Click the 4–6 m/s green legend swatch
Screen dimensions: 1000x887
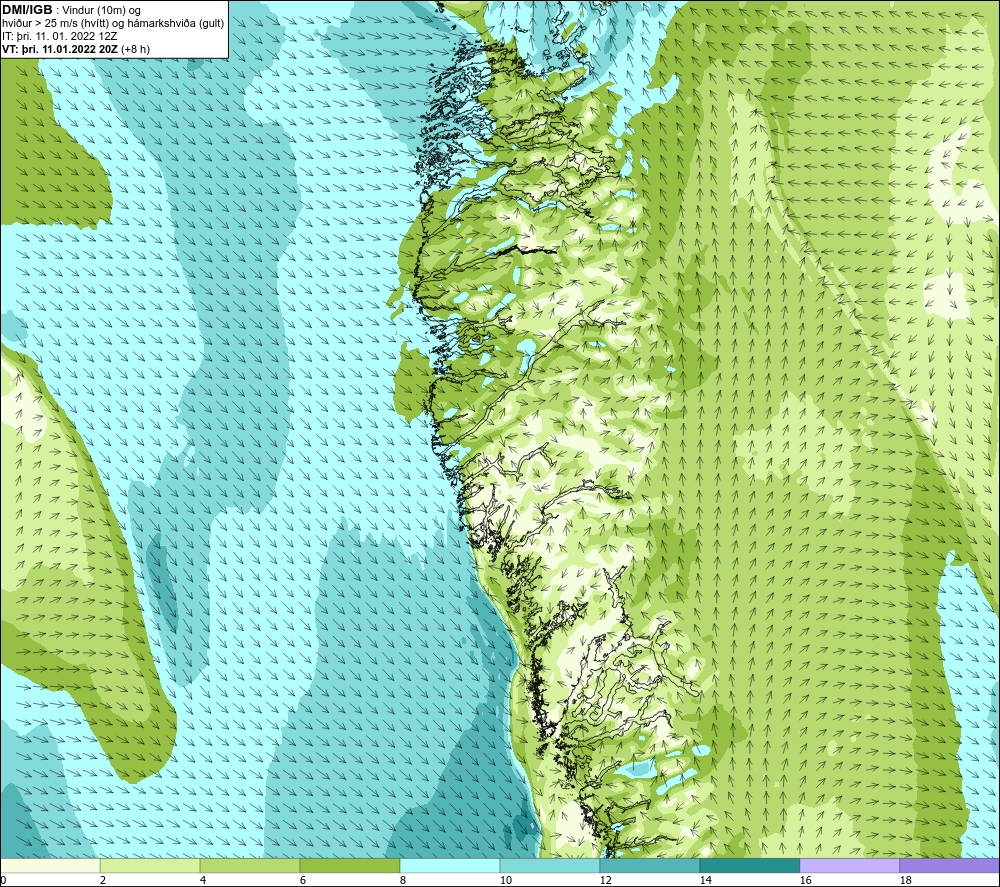click(x=250, y=865)
